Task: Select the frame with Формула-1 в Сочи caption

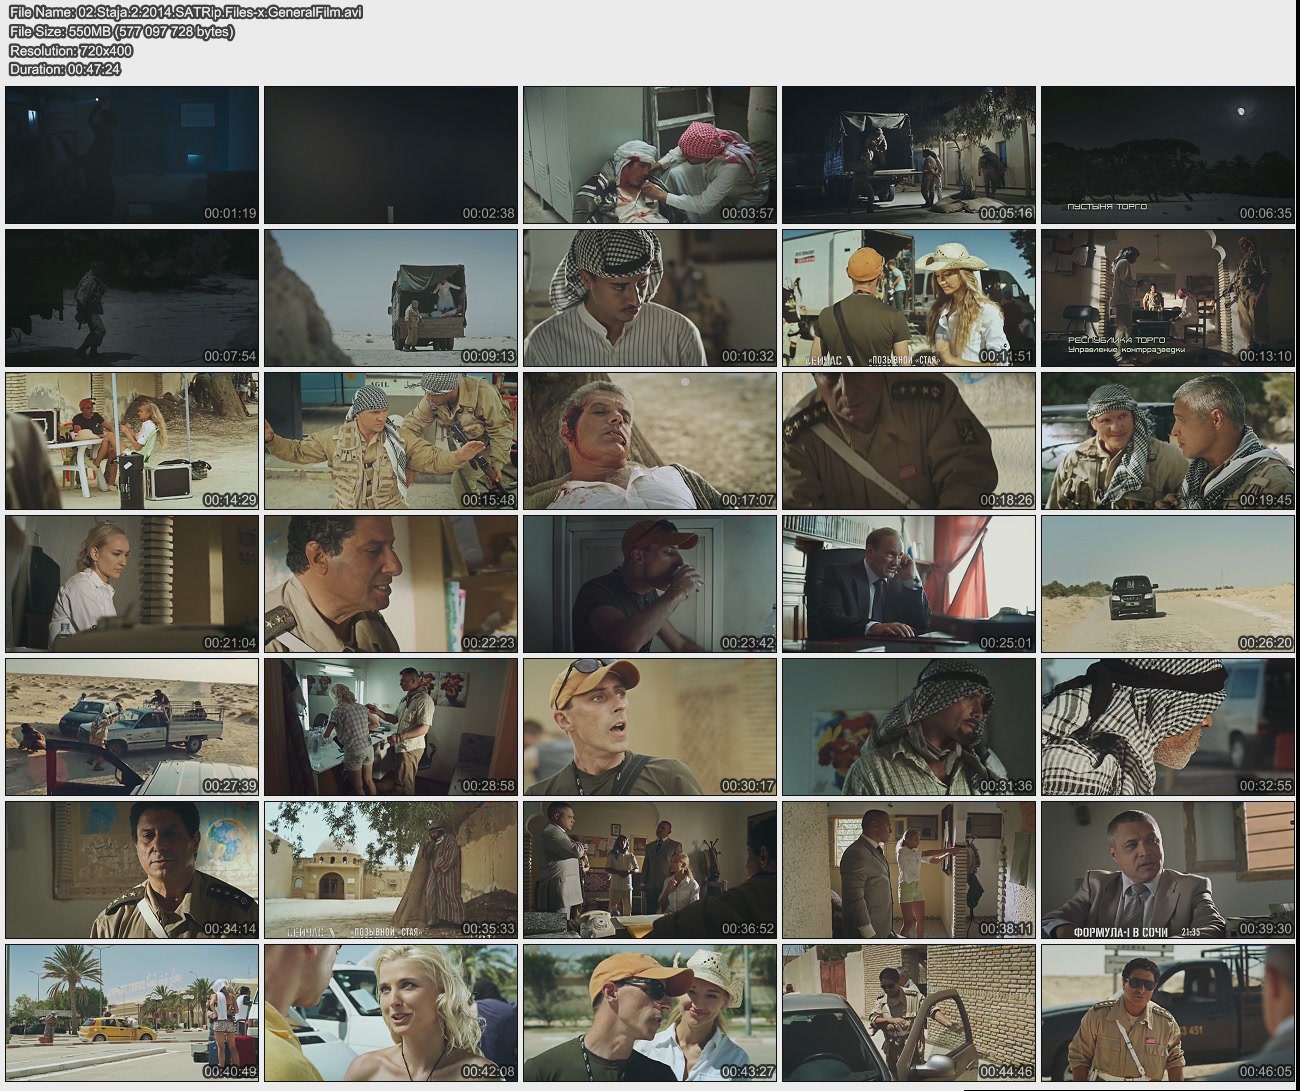Action: (x=1168, y=870)
